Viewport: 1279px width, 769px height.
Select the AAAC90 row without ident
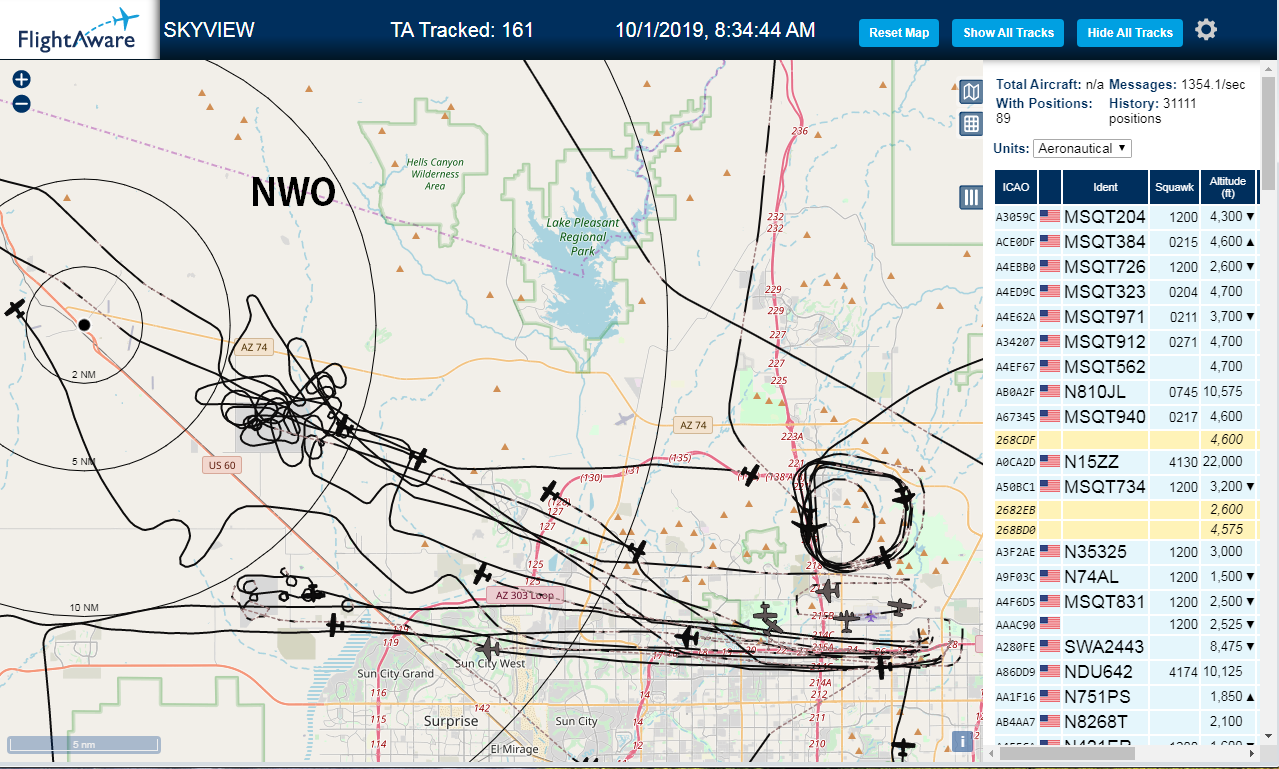click(1125, 624)
